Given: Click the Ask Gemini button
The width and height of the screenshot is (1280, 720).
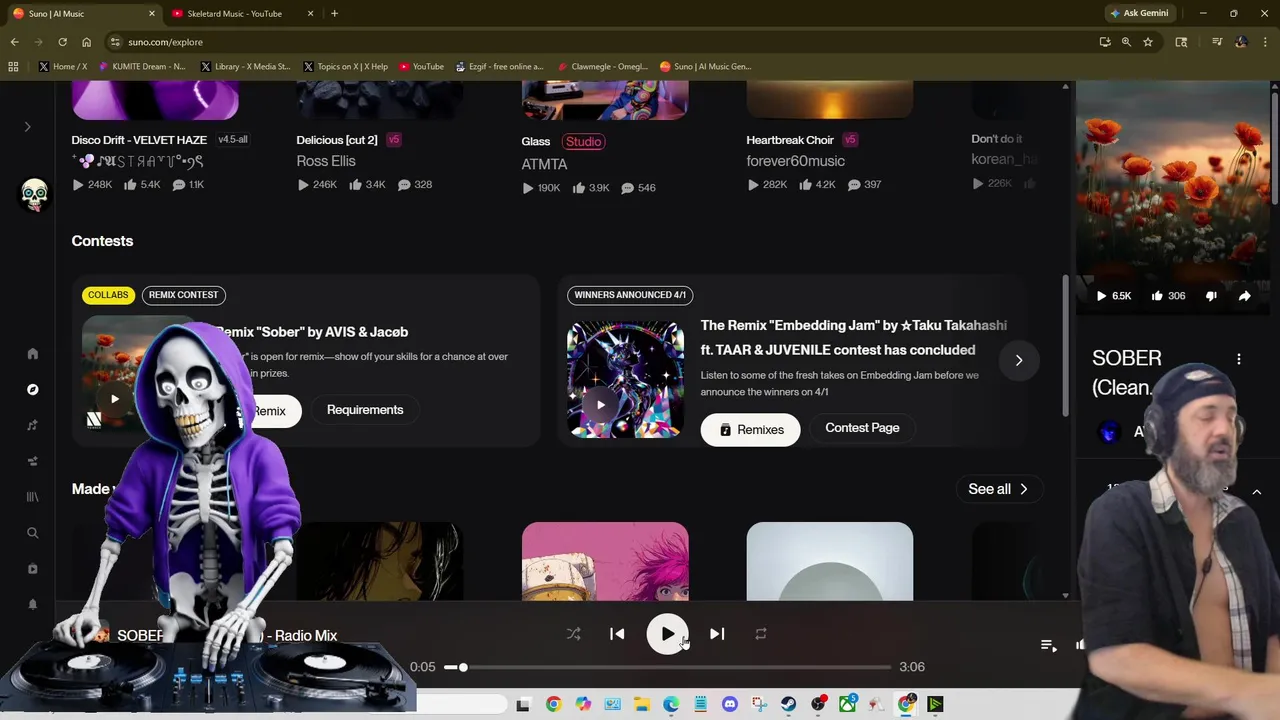Looking at the screenshot, I should pos(1139,13).
